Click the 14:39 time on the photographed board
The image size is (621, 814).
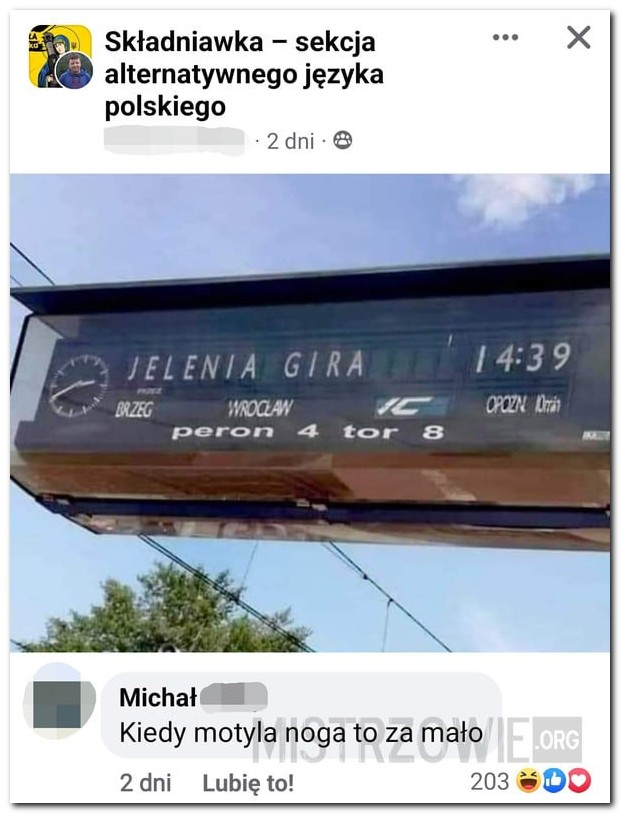523,358
